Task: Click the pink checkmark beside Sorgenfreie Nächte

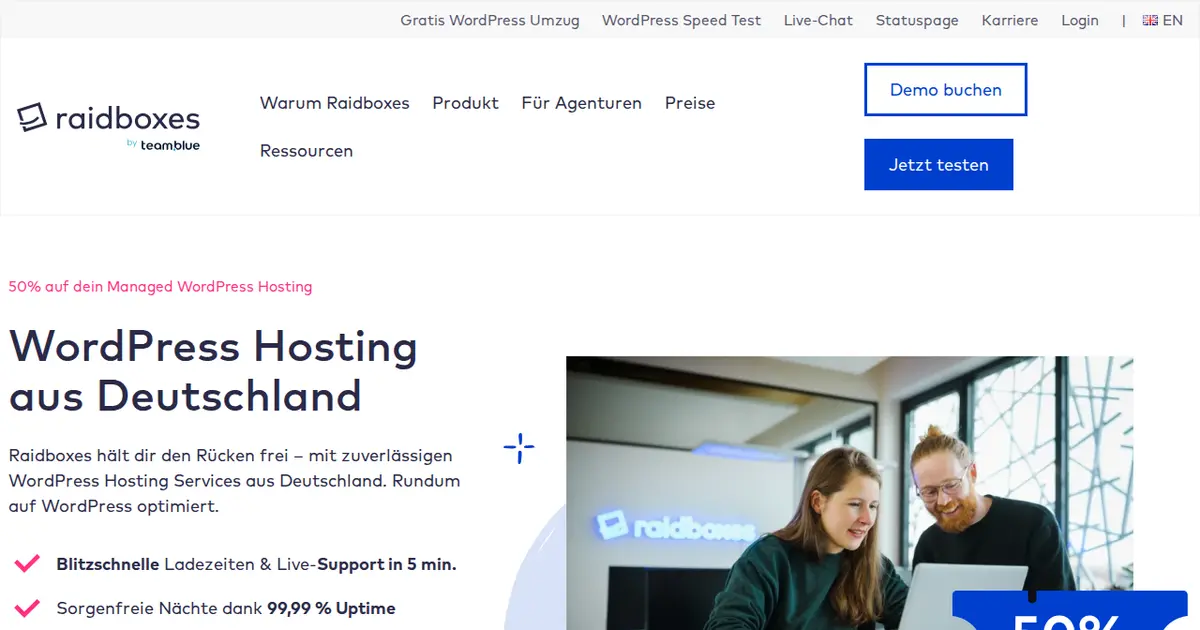Action: (x=27, y=608)
